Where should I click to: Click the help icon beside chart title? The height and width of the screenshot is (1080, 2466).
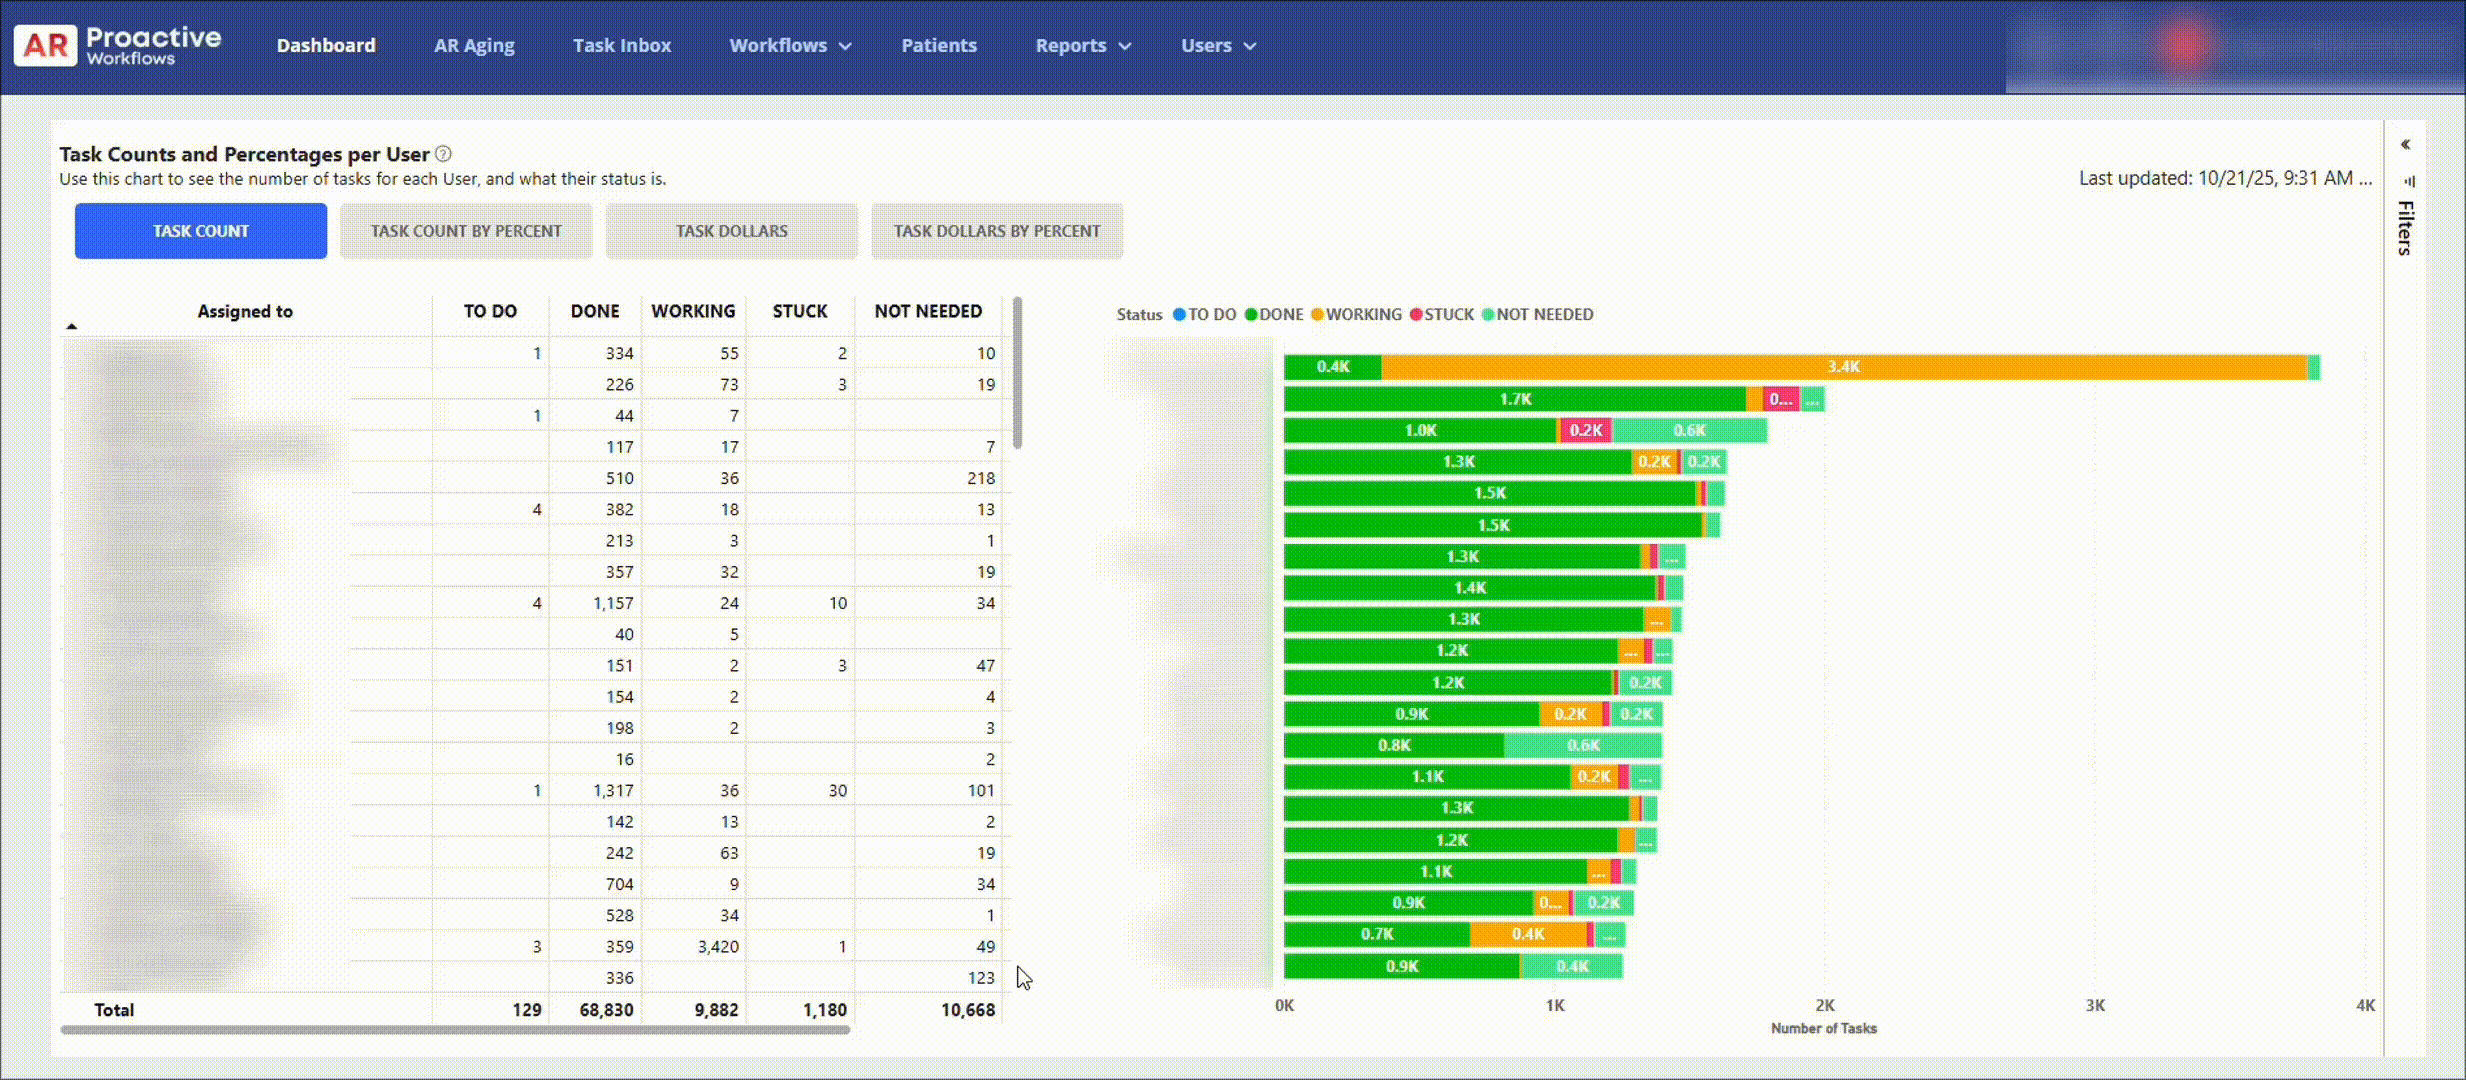click(443, 154)
